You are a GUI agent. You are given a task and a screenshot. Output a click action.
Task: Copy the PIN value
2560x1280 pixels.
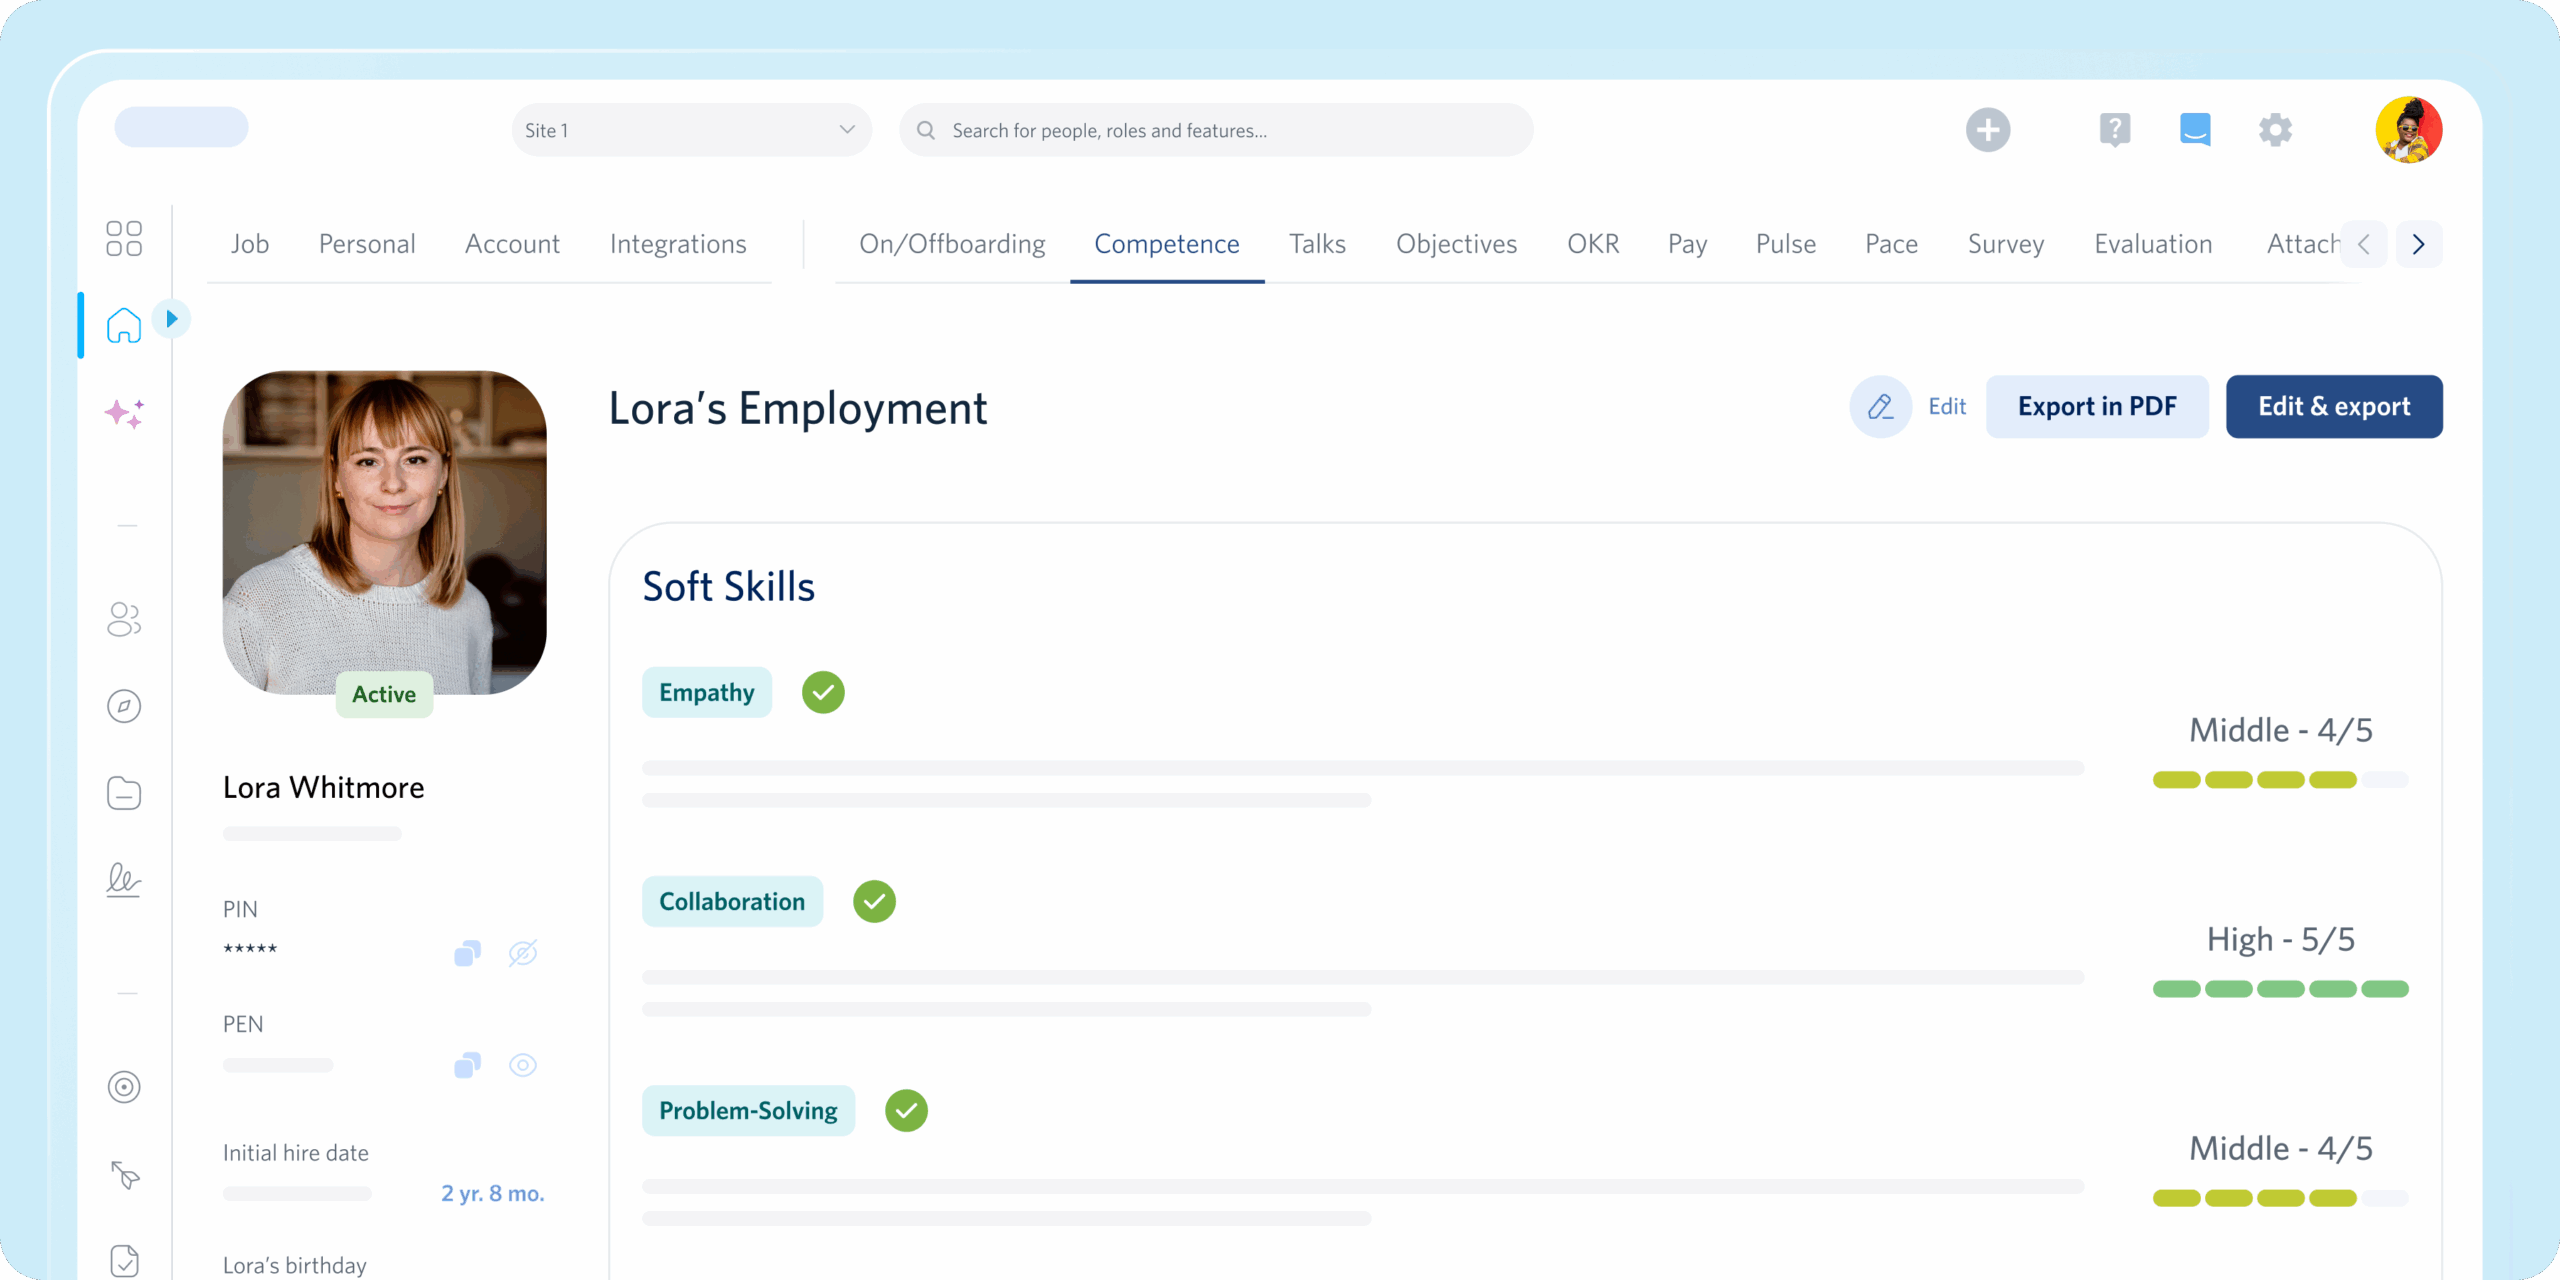coord(467,953)
